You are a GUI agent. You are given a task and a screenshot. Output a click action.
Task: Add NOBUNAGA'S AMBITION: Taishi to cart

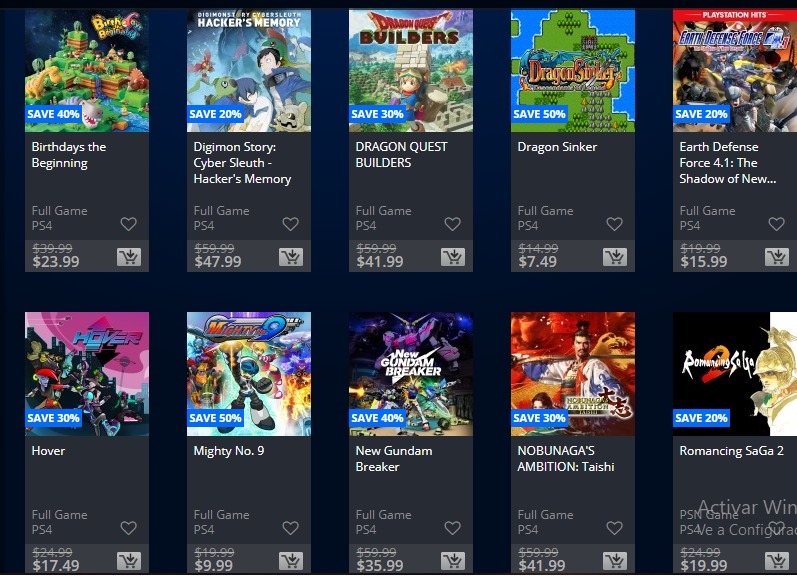[x=615, y=561]
